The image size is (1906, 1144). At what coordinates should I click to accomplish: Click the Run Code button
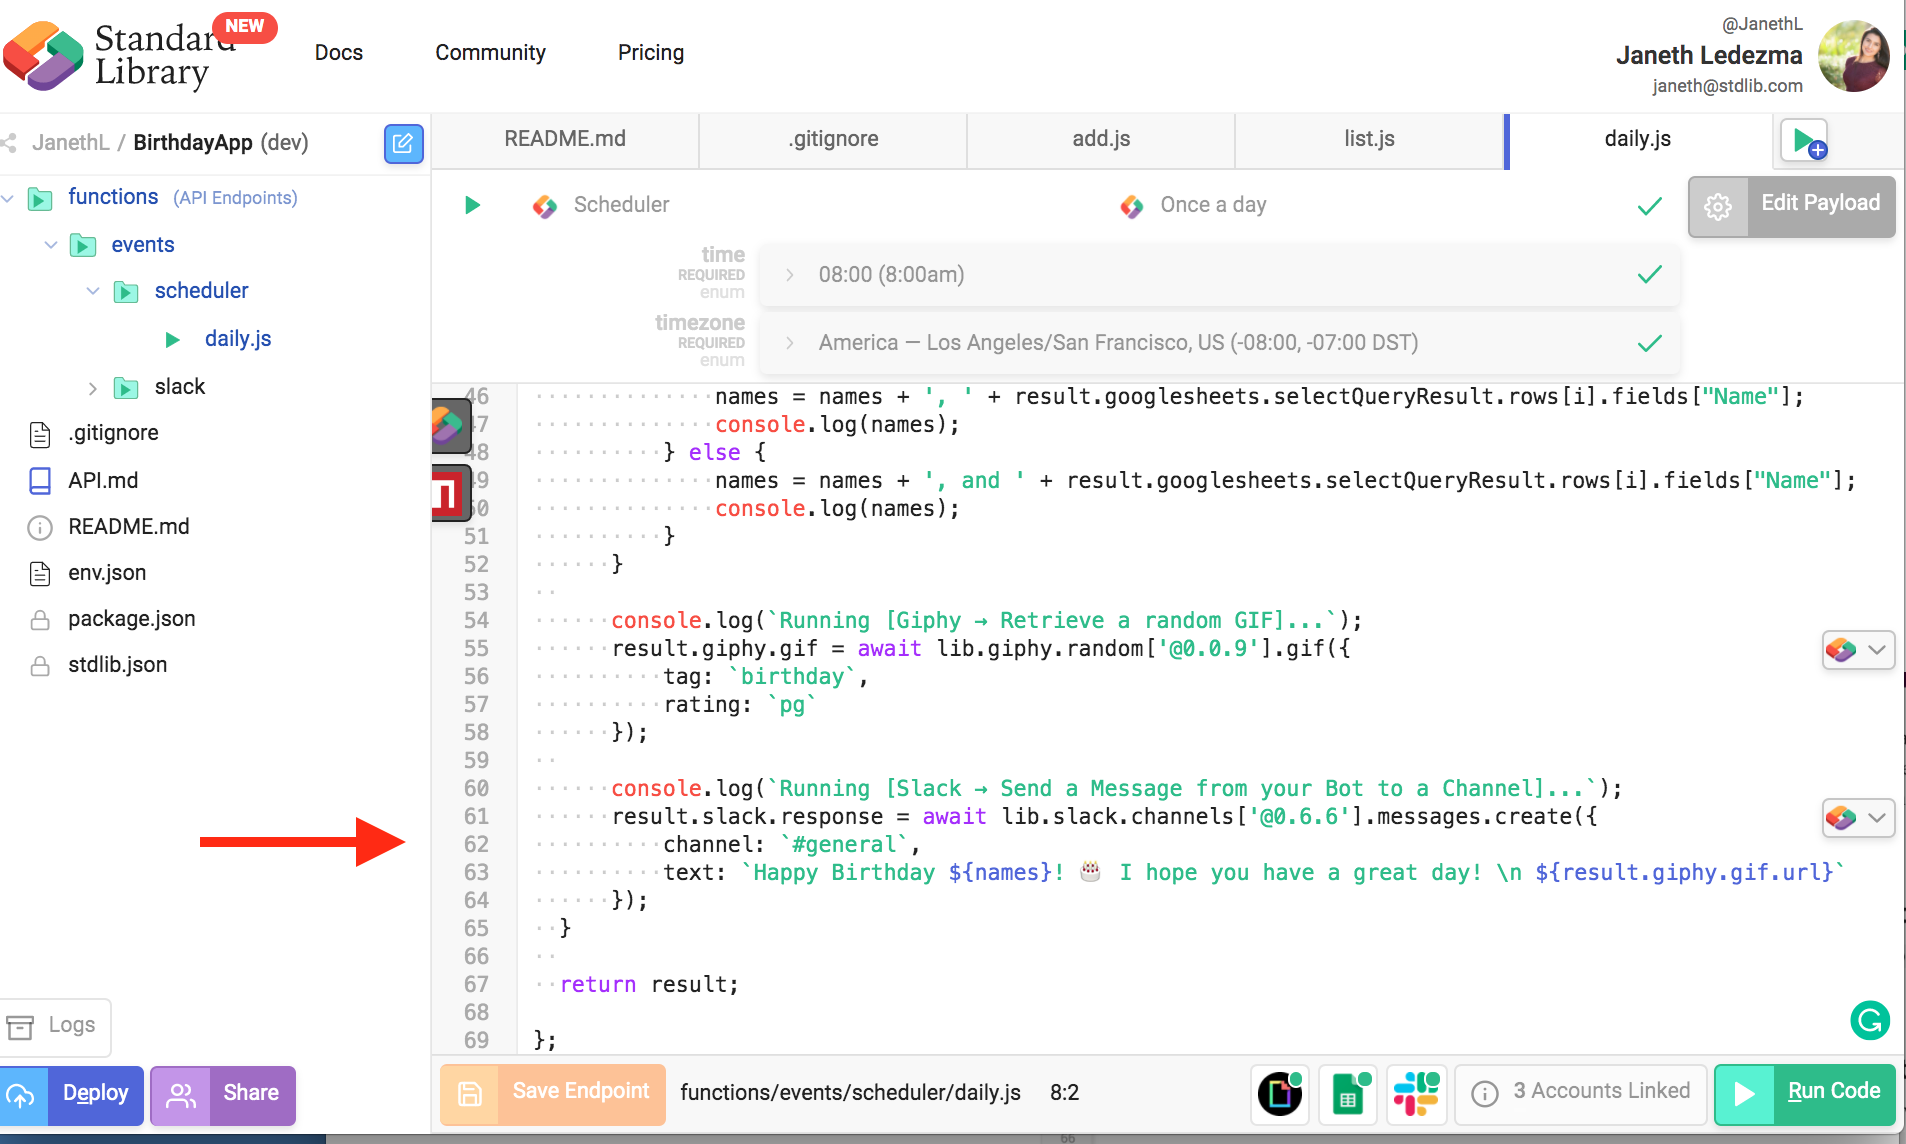[x=1805, y=1094]
